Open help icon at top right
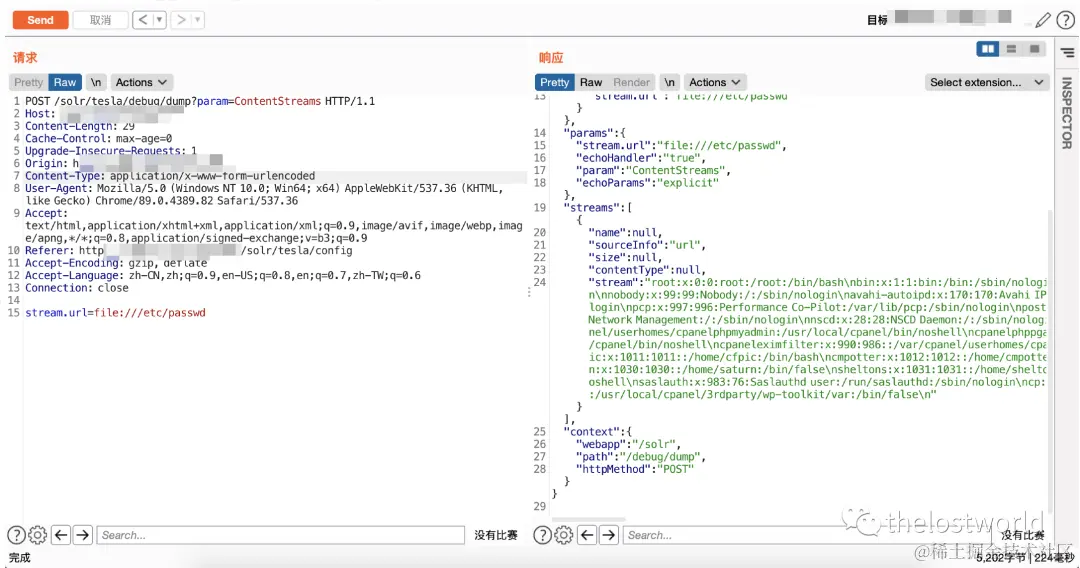 [x=1065, y=21]
